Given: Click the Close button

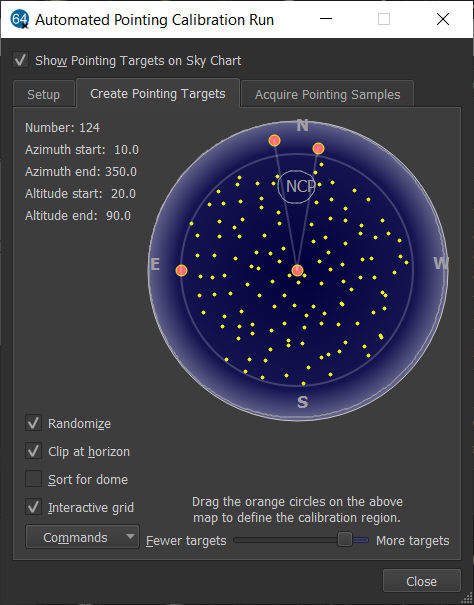Looking at the screenshot, I should (422, 581).
